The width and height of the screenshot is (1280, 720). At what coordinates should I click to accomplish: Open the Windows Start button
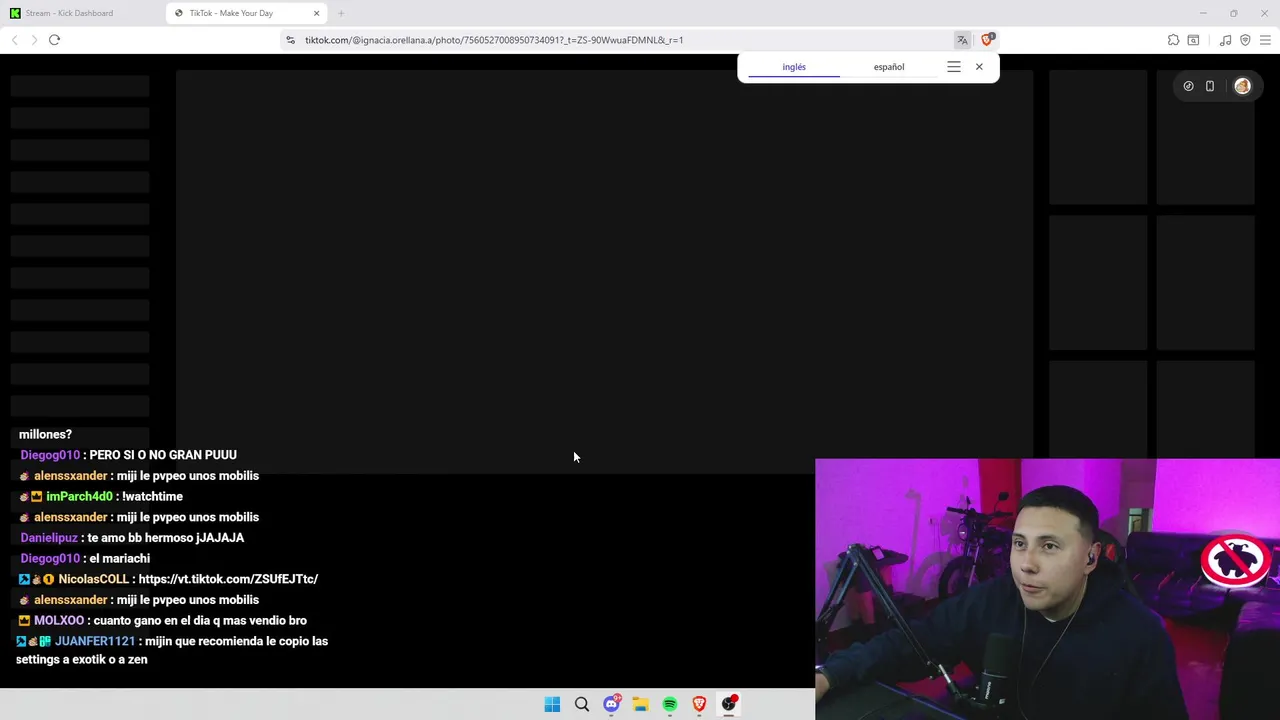click(552, 704)
